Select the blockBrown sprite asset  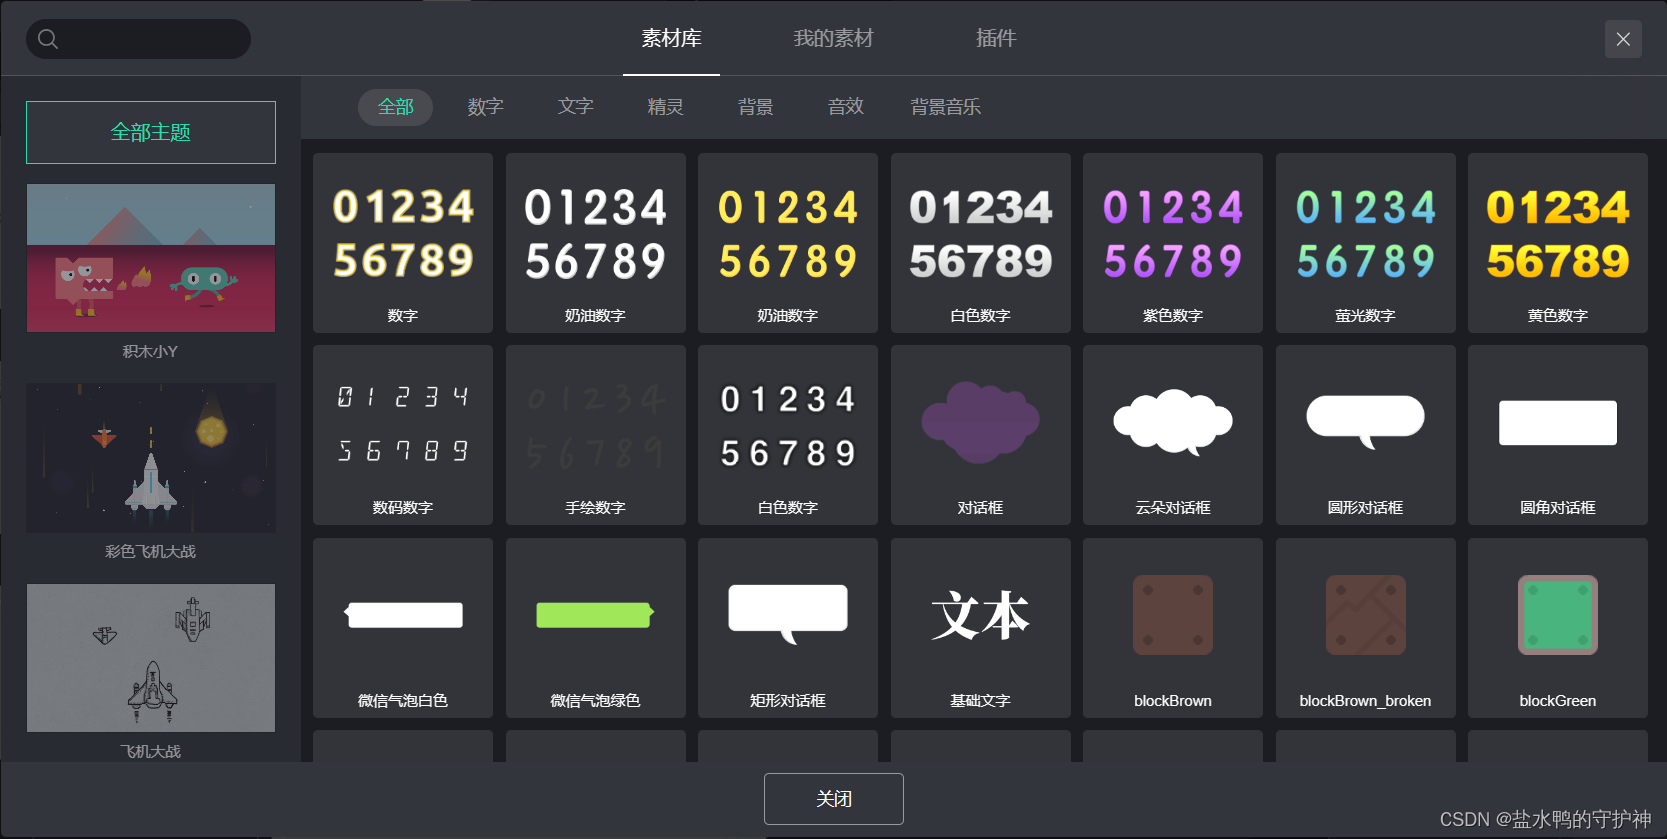[1173, 628]
